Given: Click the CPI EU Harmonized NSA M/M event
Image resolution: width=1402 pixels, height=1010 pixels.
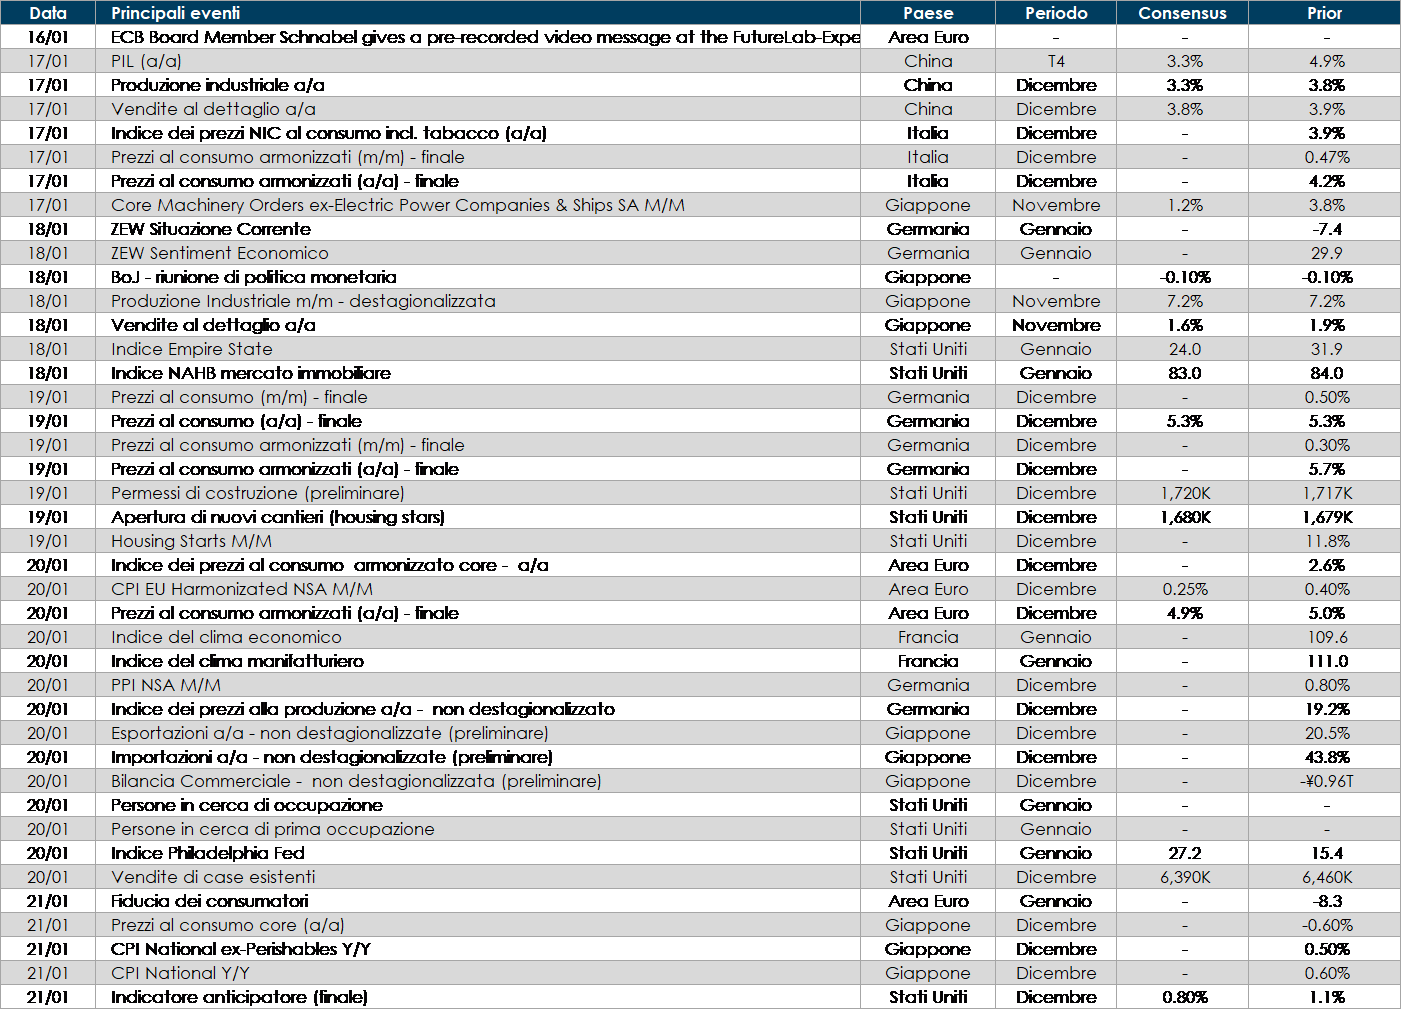Looking at the screenshot, I should (241, 589).
